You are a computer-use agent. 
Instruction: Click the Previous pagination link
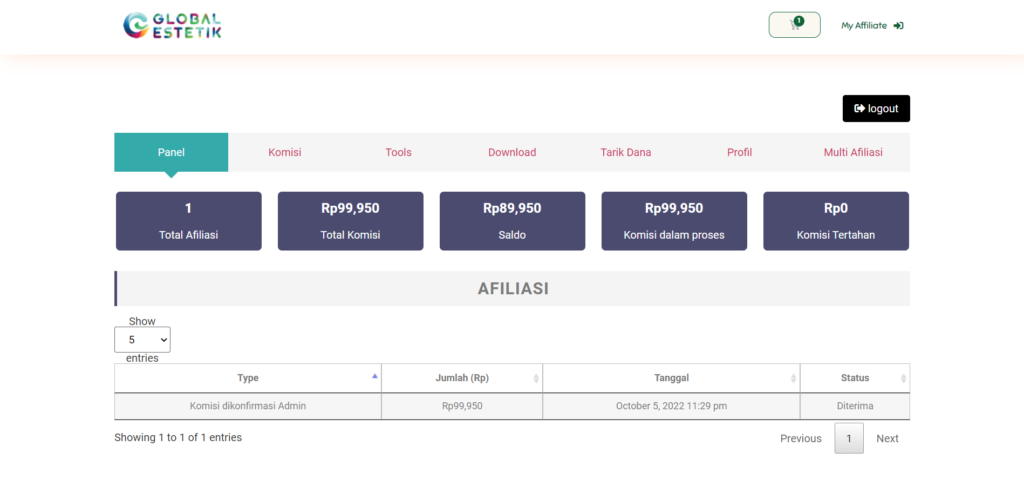[x=800, y=439]
